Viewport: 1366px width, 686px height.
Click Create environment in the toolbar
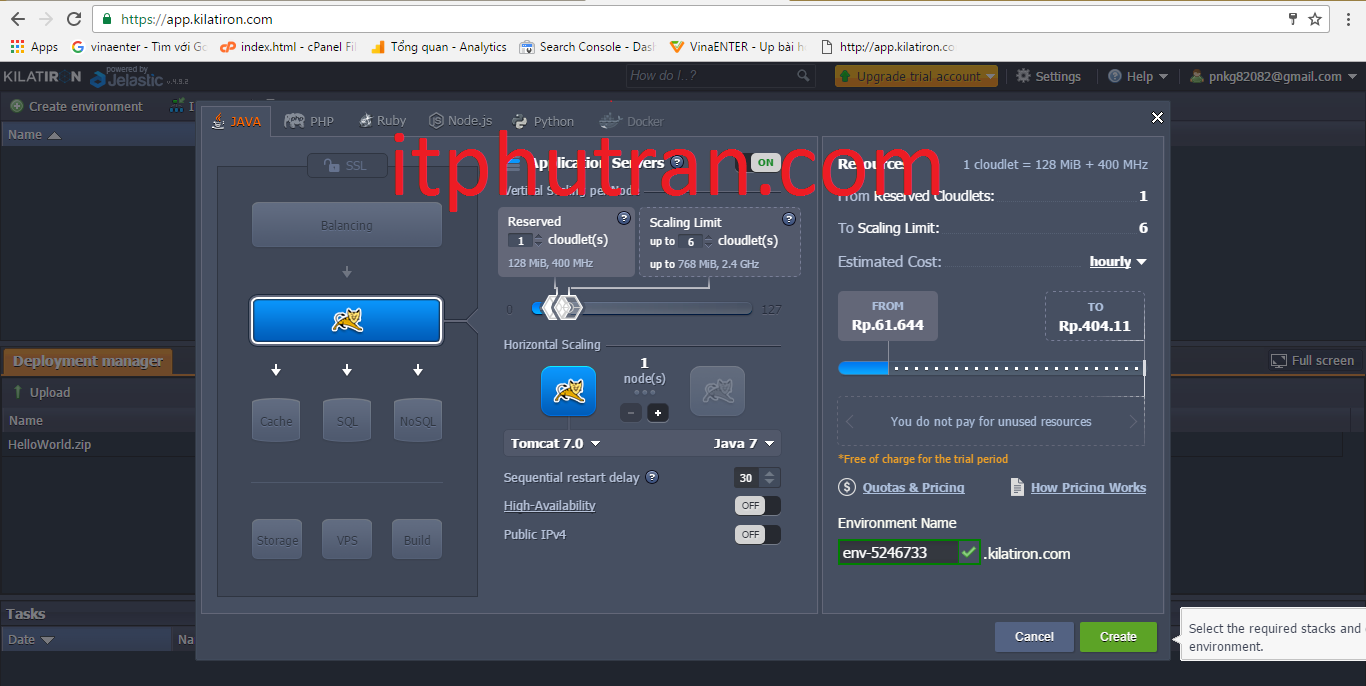76,106
